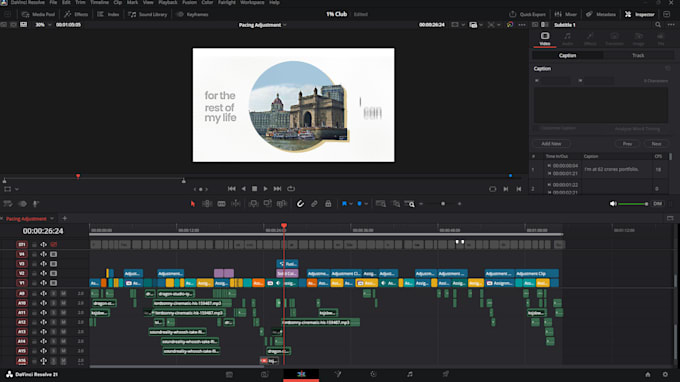Select the Caption tab

pyautogui.click(x=567, y=56)
